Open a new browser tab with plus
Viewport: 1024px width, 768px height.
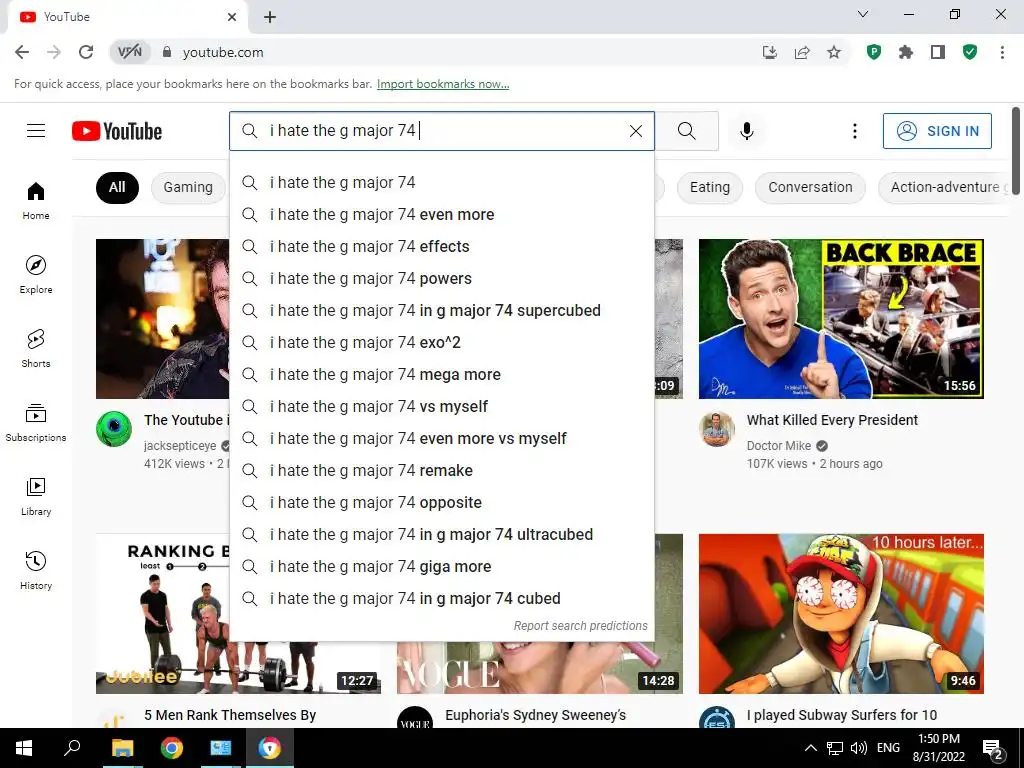pos(270,17)
